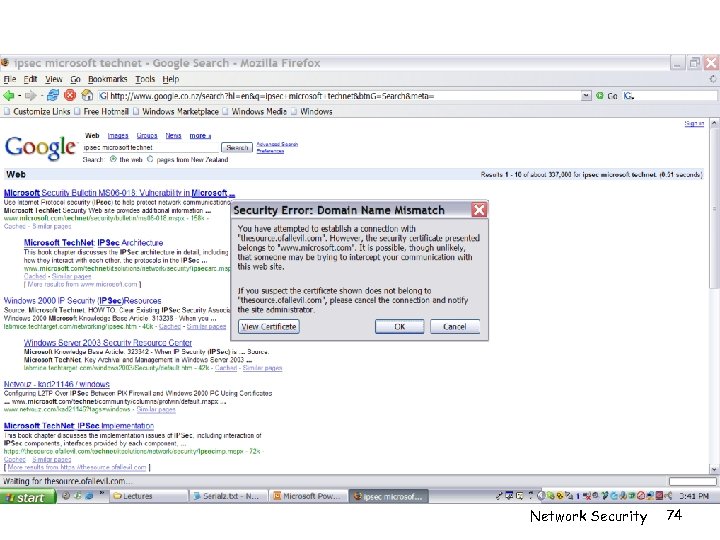
Task: Open Free Hotmail bookmark
Action: coord(101,111)
